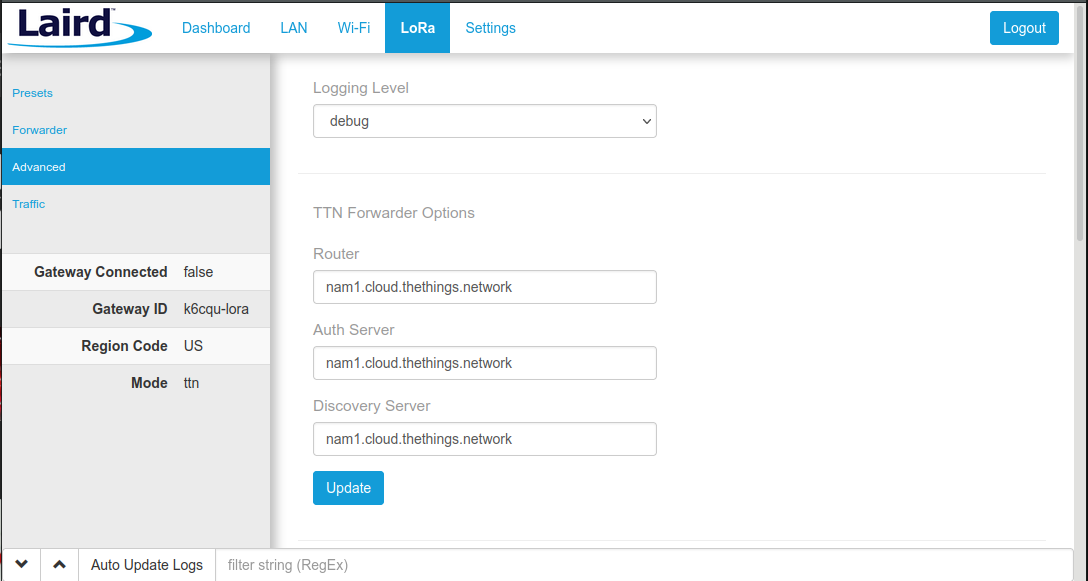Click the Router input field
The image size is (1088, 581).
[484, 287]
